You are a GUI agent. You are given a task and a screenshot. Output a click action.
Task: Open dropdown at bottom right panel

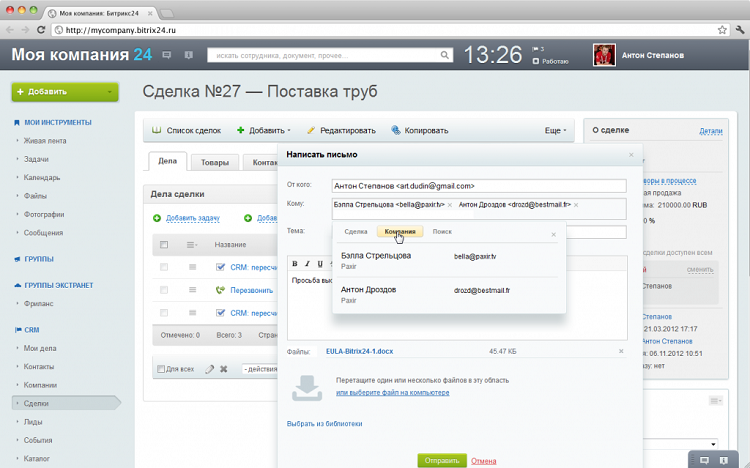pyautogui.click(x=713, y=444)
